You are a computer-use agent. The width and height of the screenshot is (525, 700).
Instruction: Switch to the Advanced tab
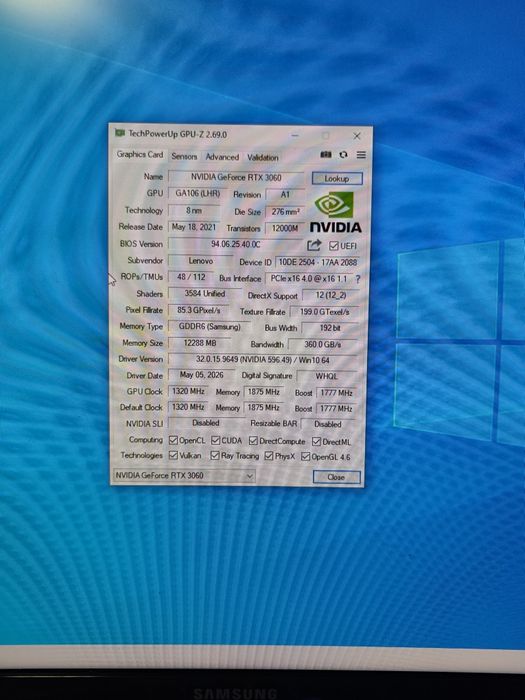pyautogui.click(x=222, y=157)
